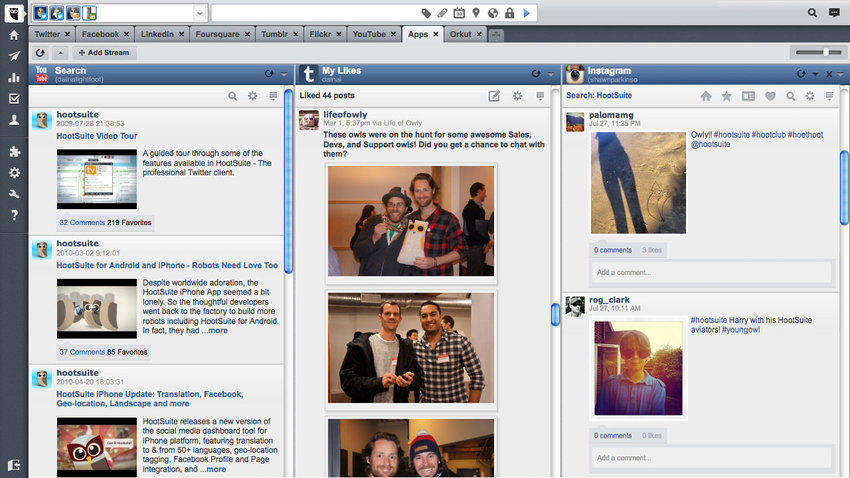Click the Add a comment field under palomamg
Viewport: 850px width, 478px height.
pyautogui.click(x=712, y=272)
